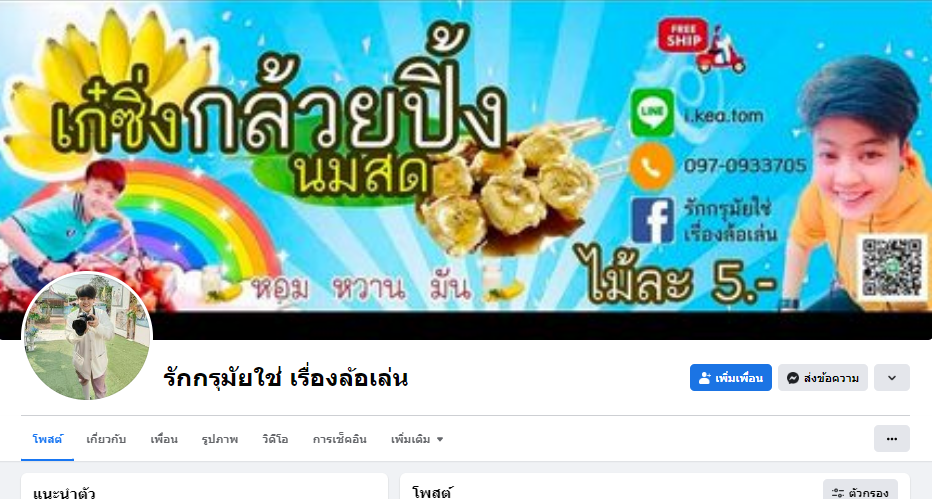Click the orange phone icon on the banner
This screenshot has height=499, width=932.
point(652,166)
